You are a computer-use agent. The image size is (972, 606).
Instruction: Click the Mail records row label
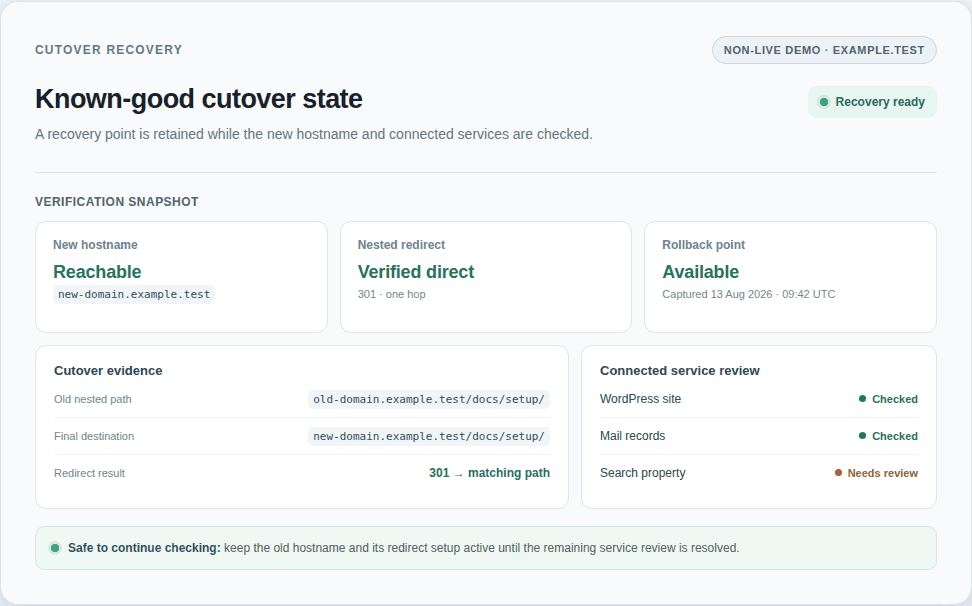click(632, 436)
